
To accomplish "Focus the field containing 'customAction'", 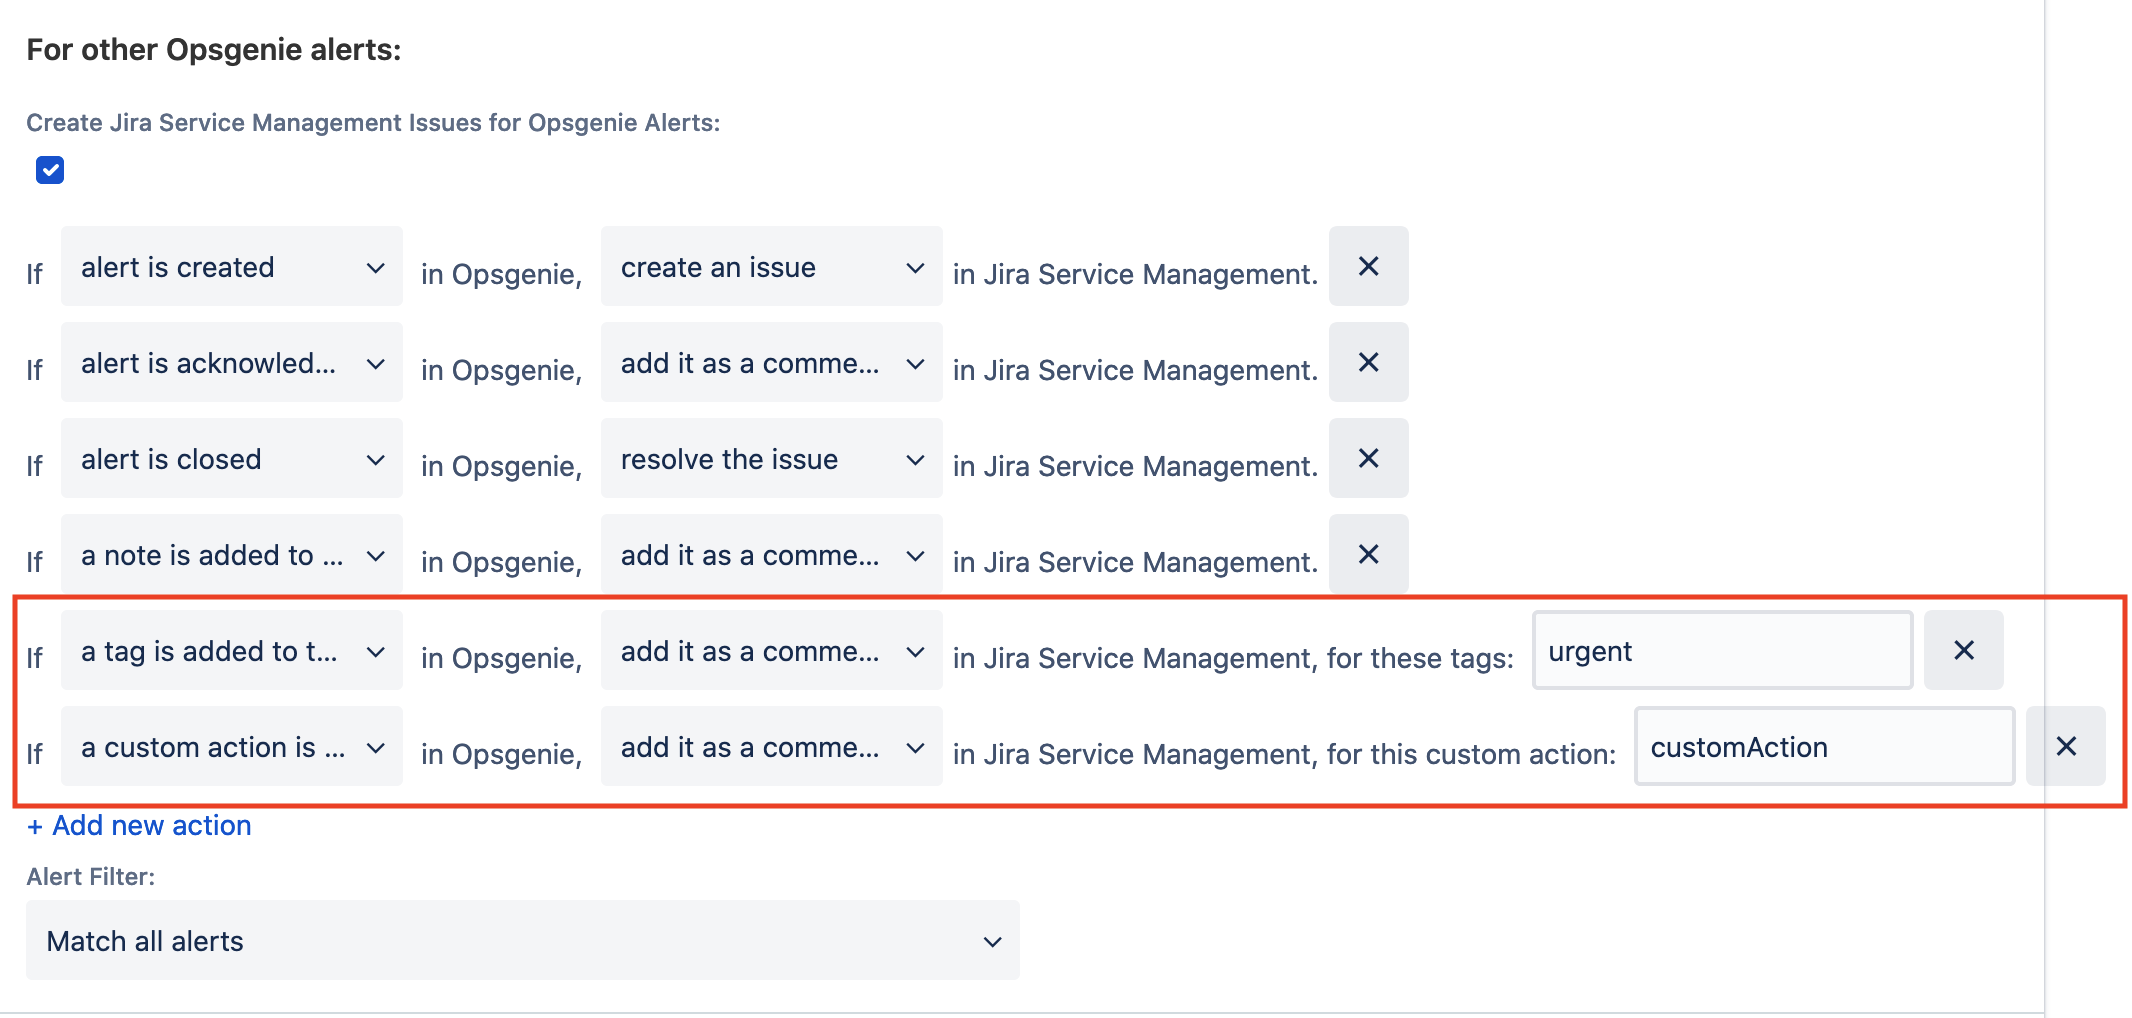I will [1824, 746].
